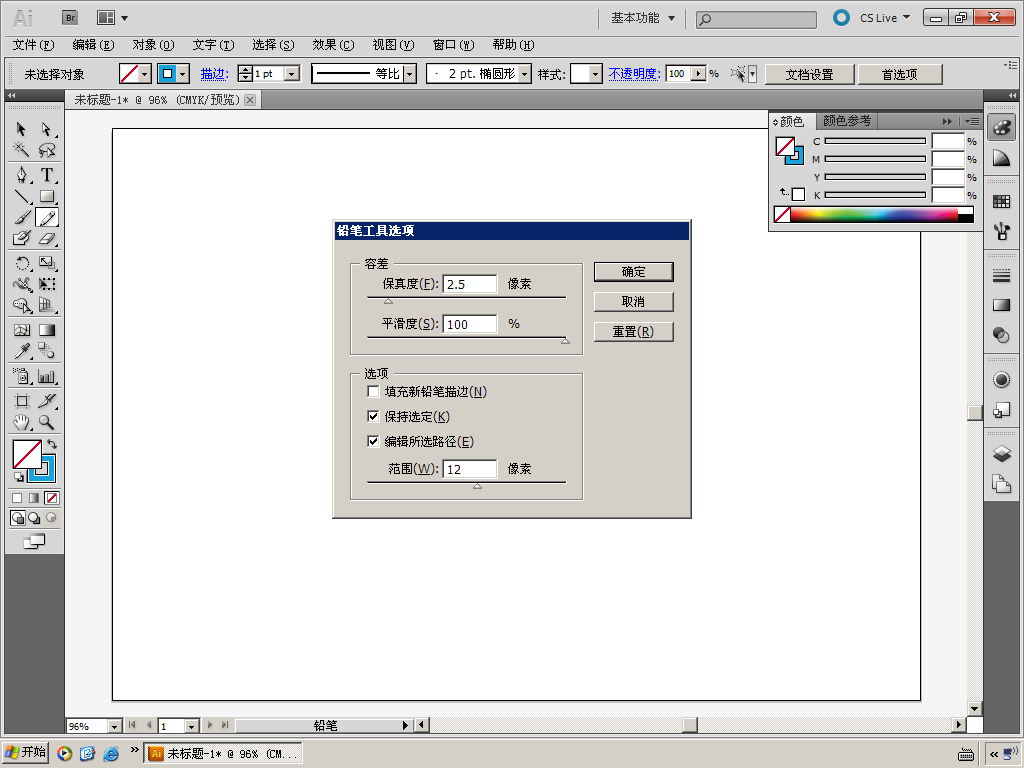Uncheck 编辑所选路径 checkbox
This screenshot has height=768, width=1024.
[x=374, y=441]
